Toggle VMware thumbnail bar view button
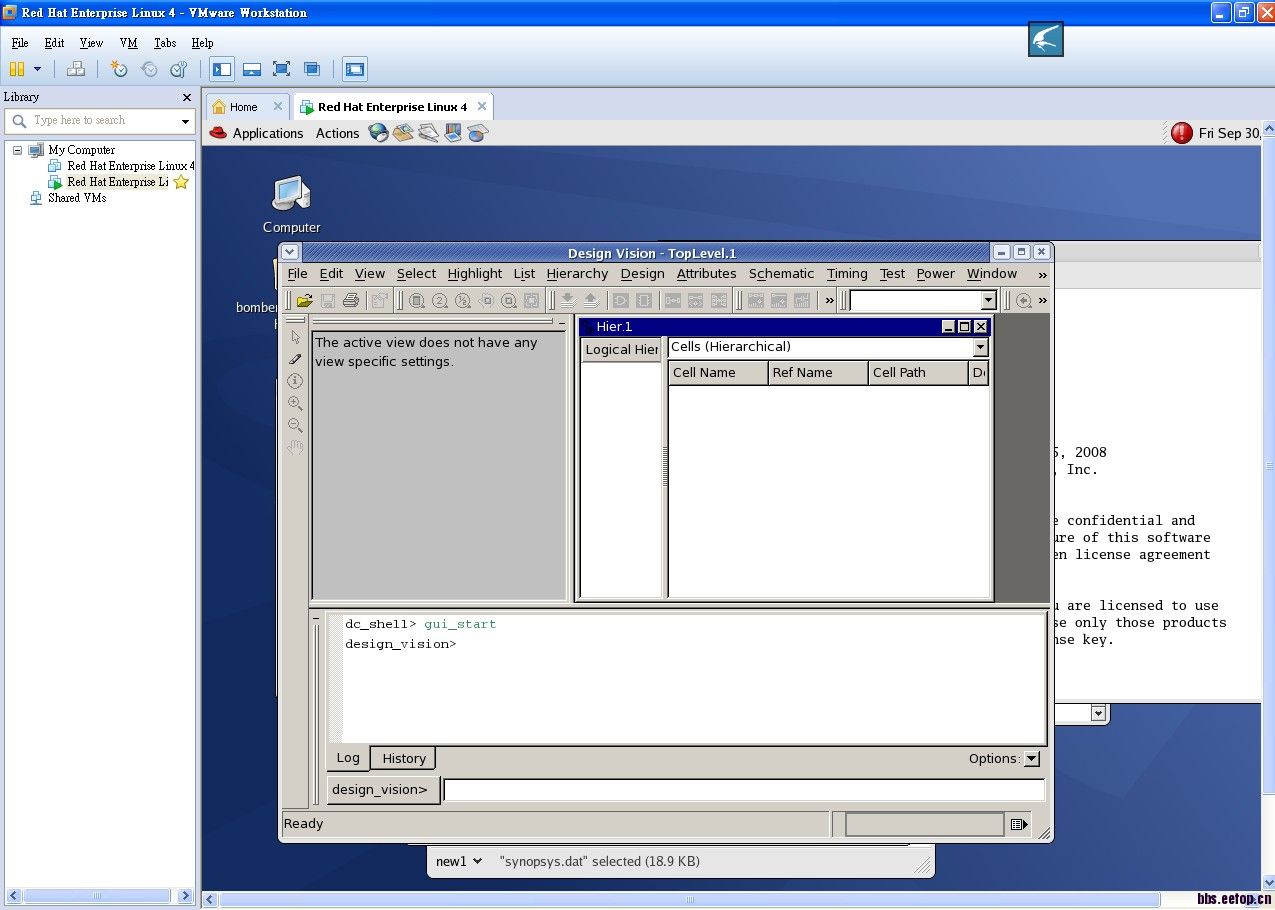This screenshot has width=1275, height=910. coord(252,69)
